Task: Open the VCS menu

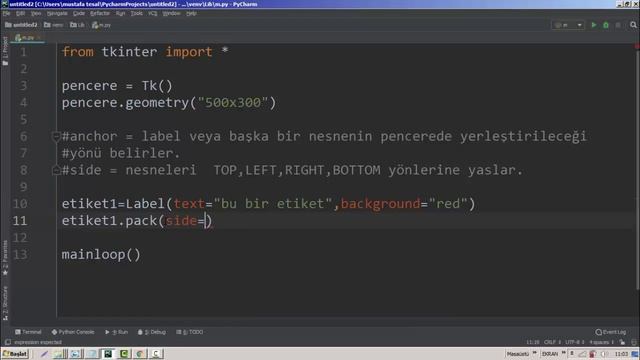Action: point(153,13)
